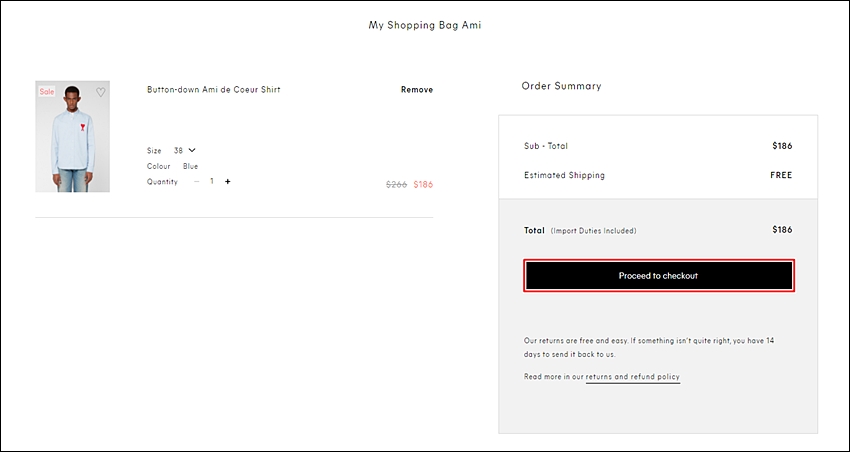Click the FREE shipping value
The width and height of the screenshot is (850, 452).
pos(781,175)
